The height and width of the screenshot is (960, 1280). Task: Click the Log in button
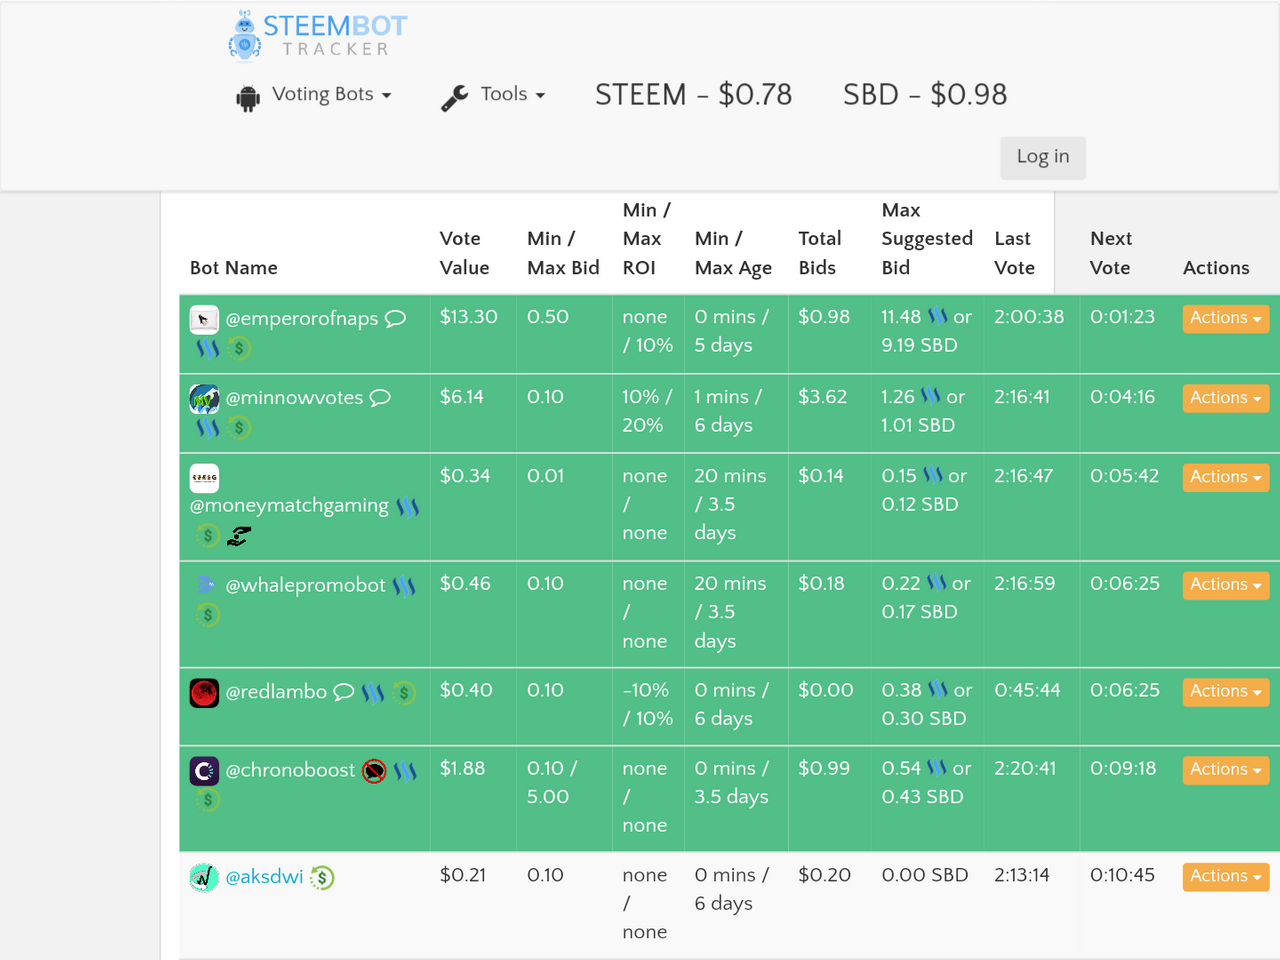click(1043, 157)
